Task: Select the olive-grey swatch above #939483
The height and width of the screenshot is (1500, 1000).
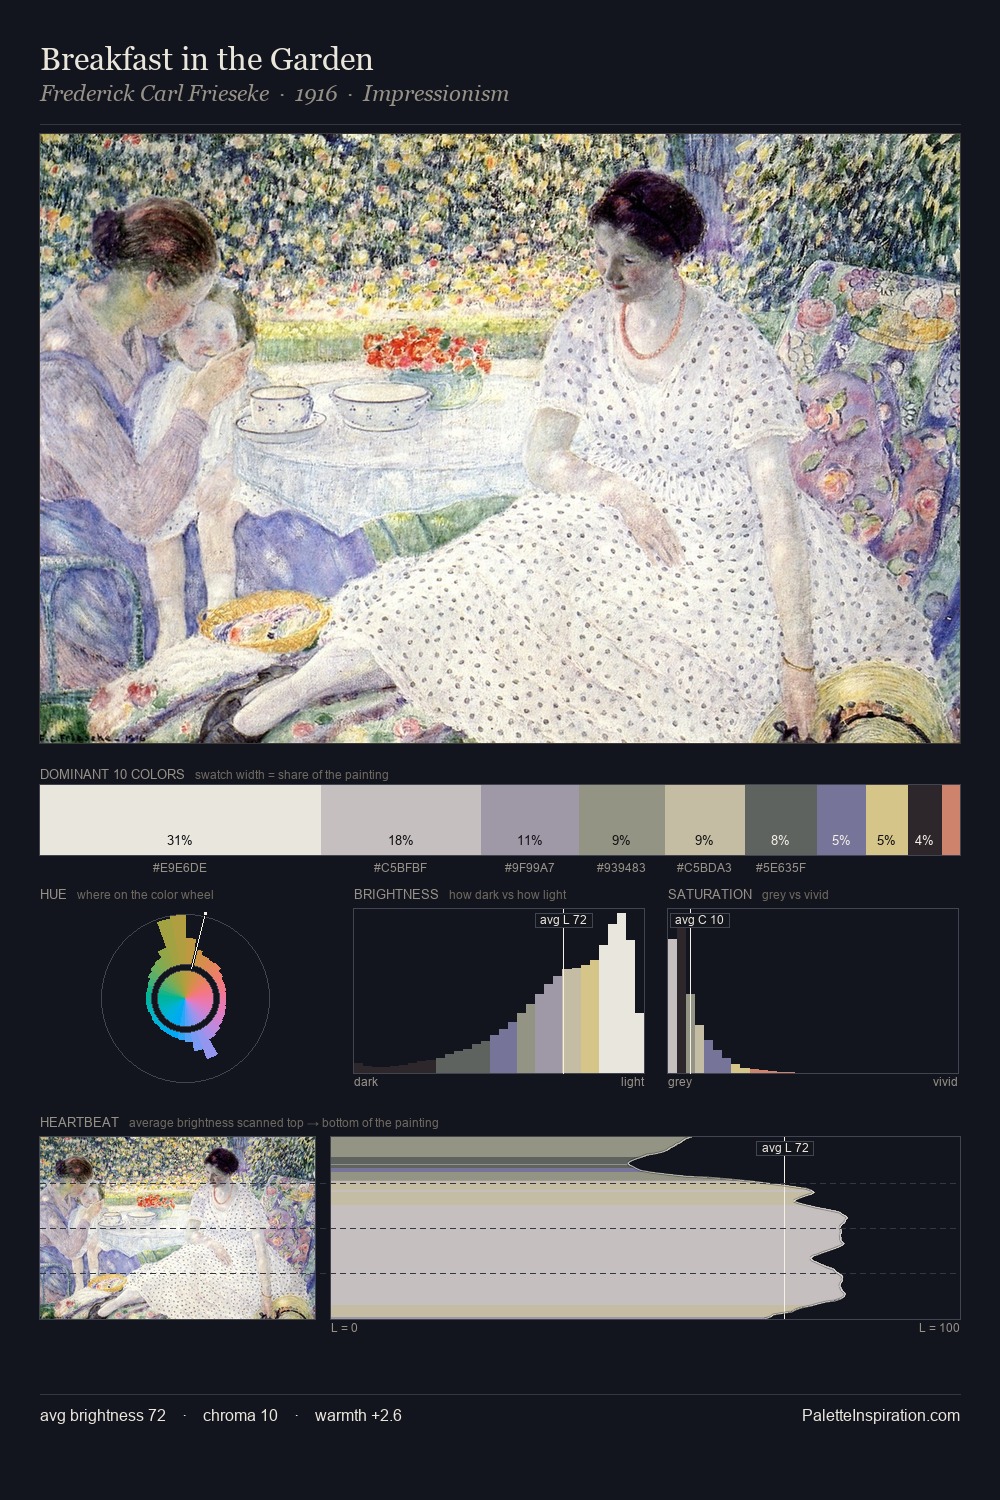Action: tap(622, 820)
